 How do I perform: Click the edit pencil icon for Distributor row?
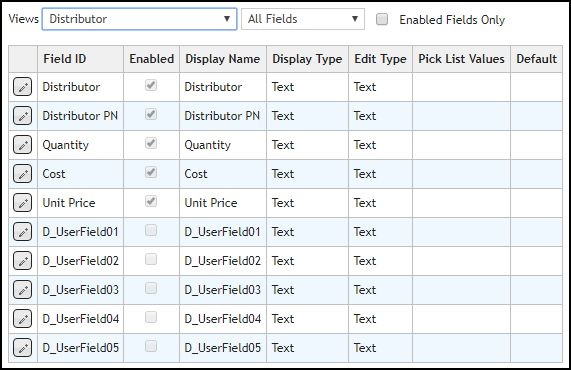click(23, 87)
